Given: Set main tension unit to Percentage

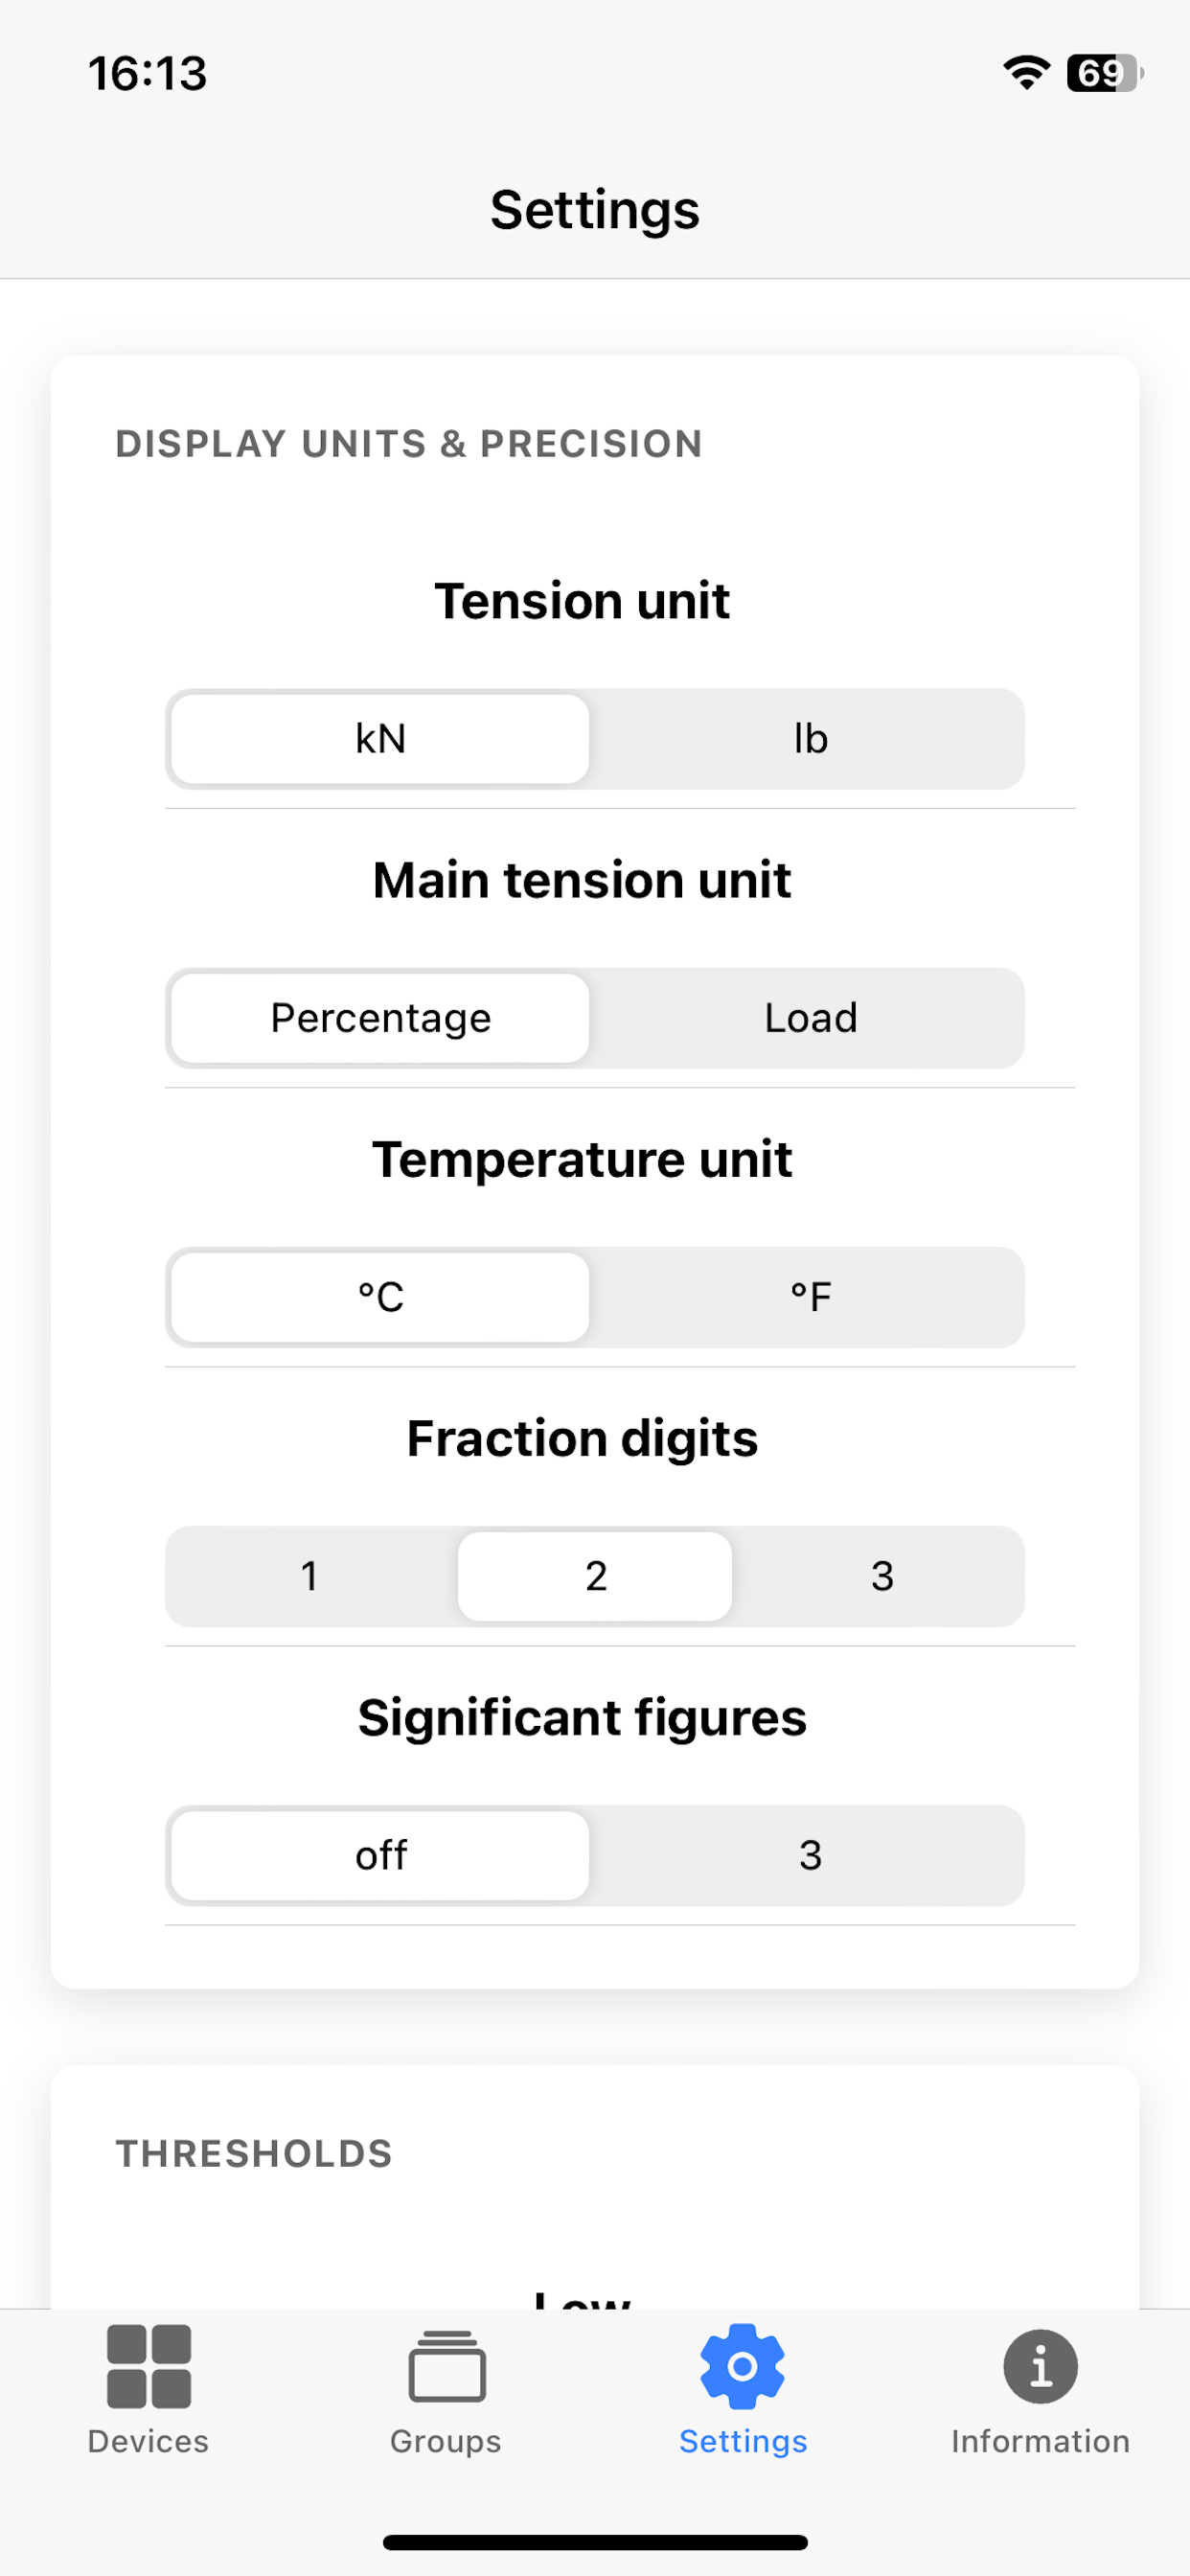Looking at the screenshot, I should 380,1018.
